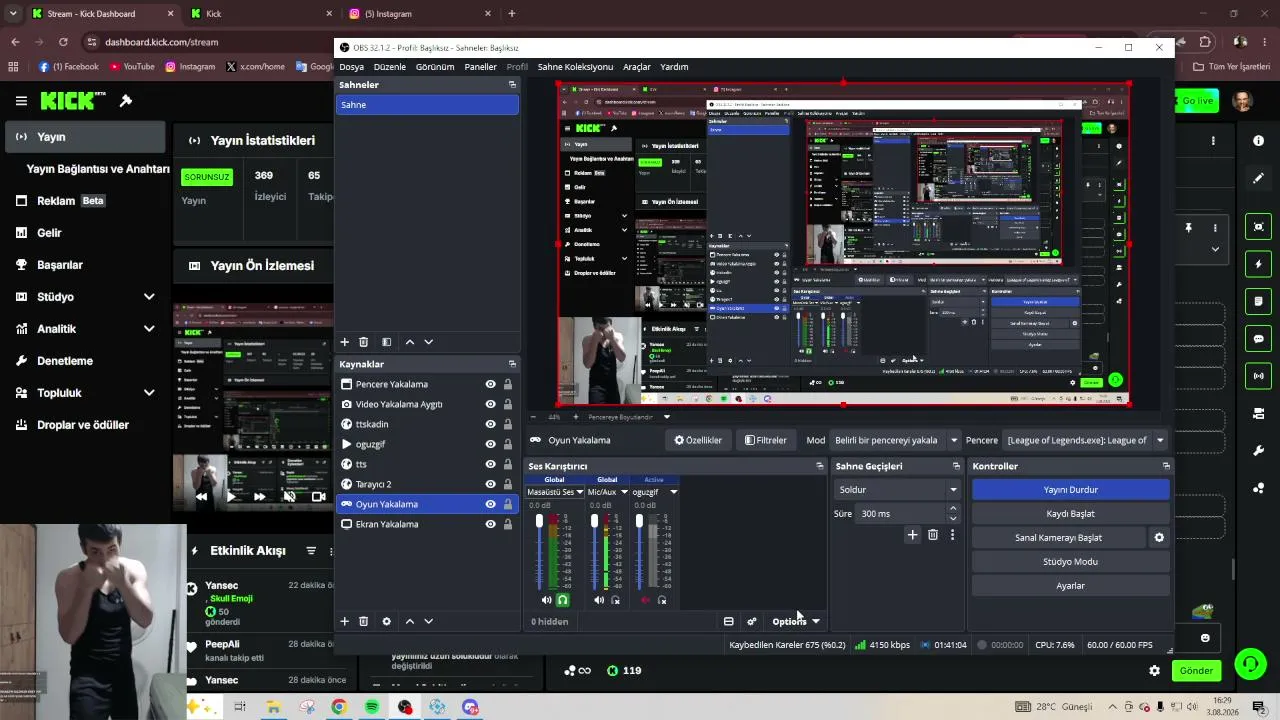1280x720 pixels.
Task: Open Filtreler for the selected source
Action: 765,440
